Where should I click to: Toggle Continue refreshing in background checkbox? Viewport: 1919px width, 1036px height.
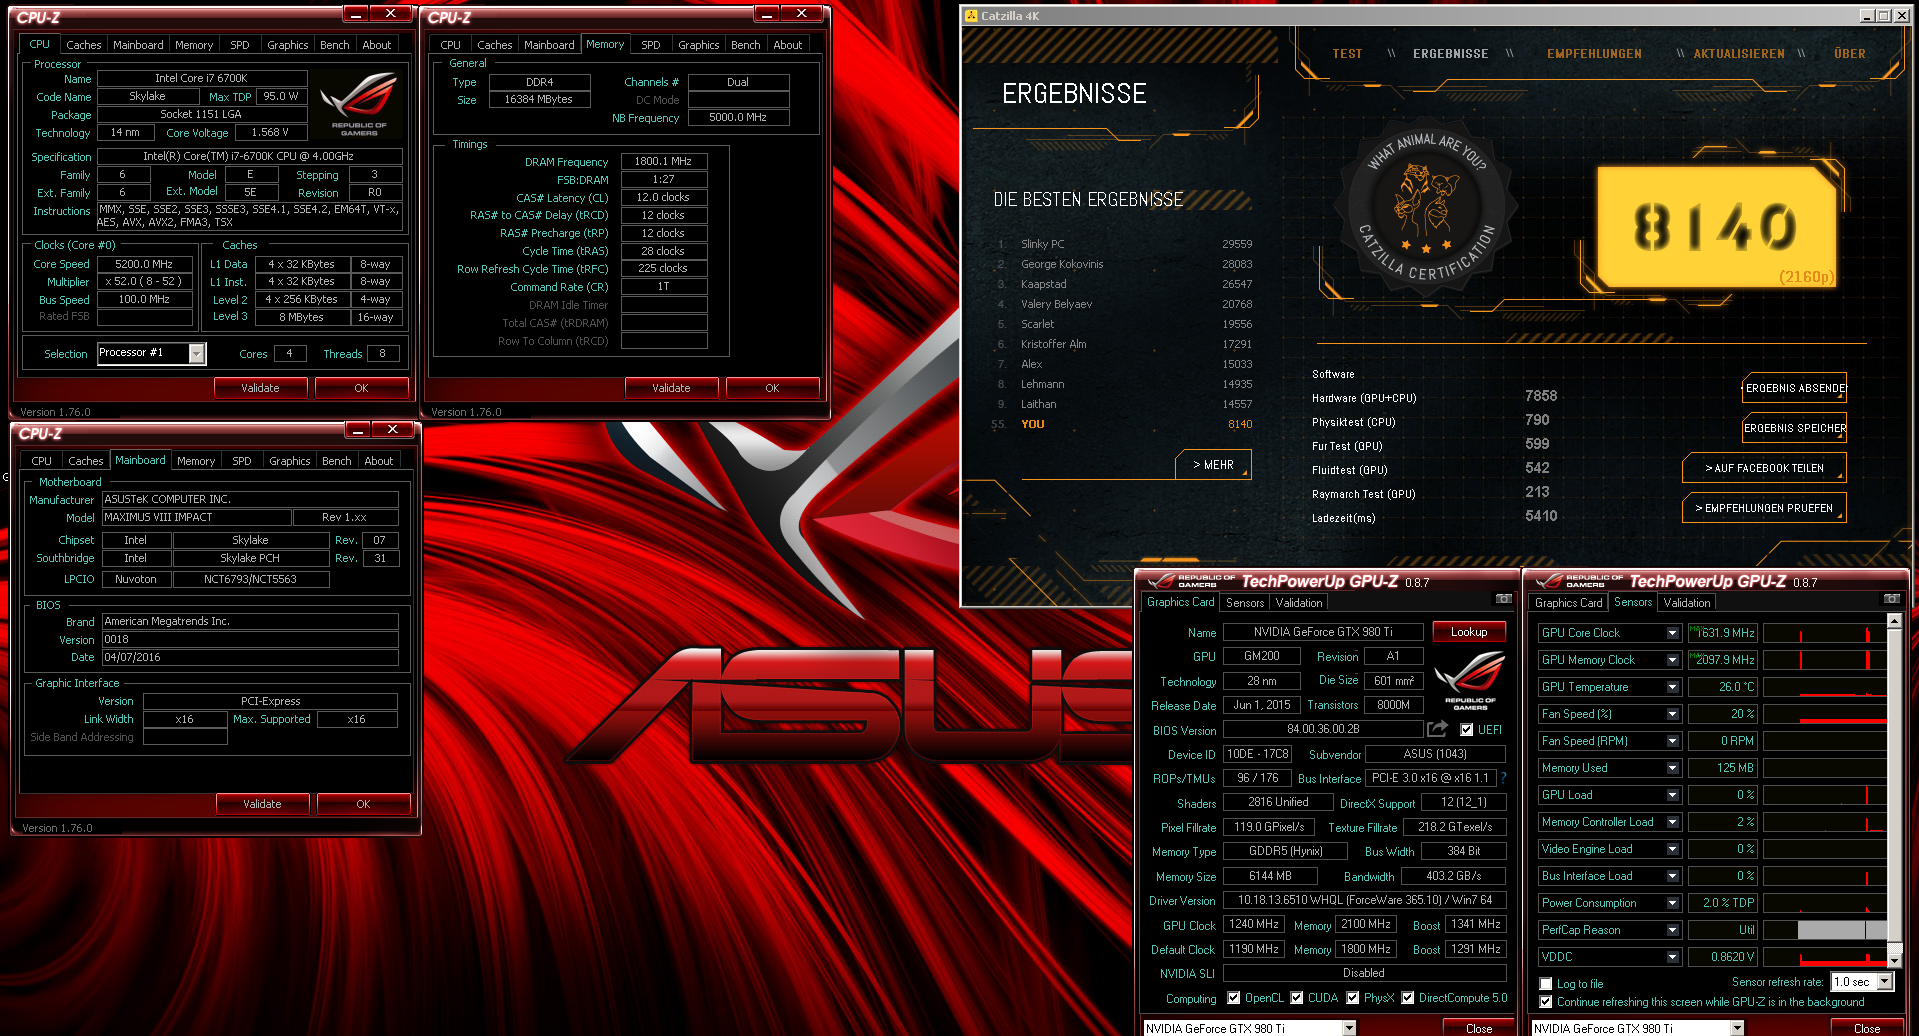1546,1002
